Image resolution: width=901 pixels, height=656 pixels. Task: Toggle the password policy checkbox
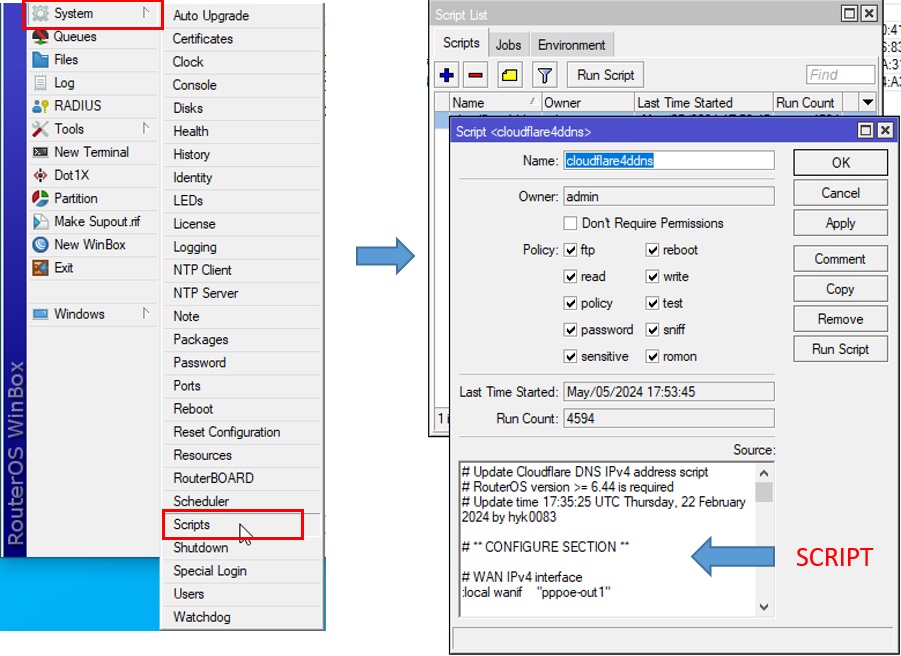point(570,330)
